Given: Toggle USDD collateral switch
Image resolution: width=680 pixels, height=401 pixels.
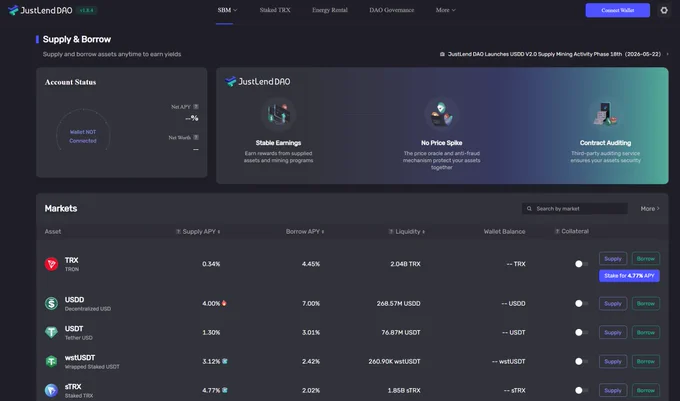Looking at the screenshot, I should [x=581, y=303].
